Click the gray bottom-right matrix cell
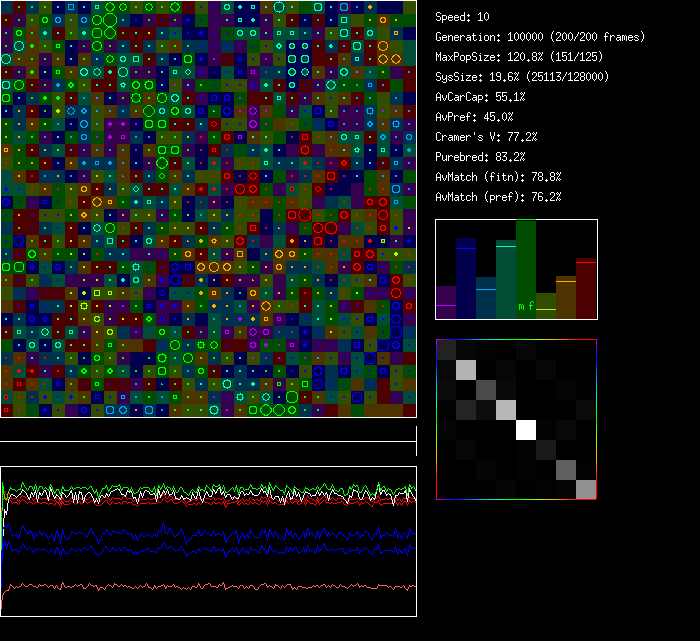 (x=586, y=489)
